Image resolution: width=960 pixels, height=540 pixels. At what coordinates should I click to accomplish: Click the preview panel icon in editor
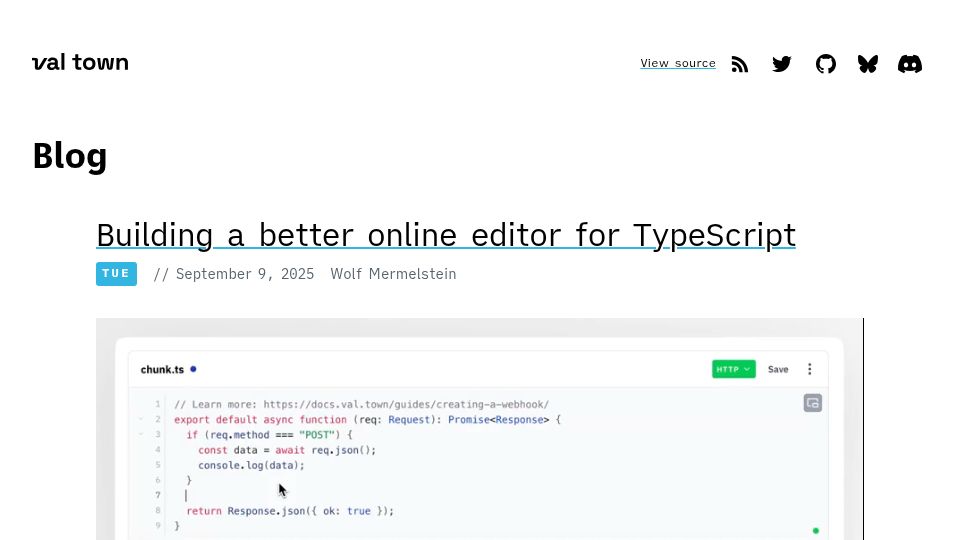point(812,403)
